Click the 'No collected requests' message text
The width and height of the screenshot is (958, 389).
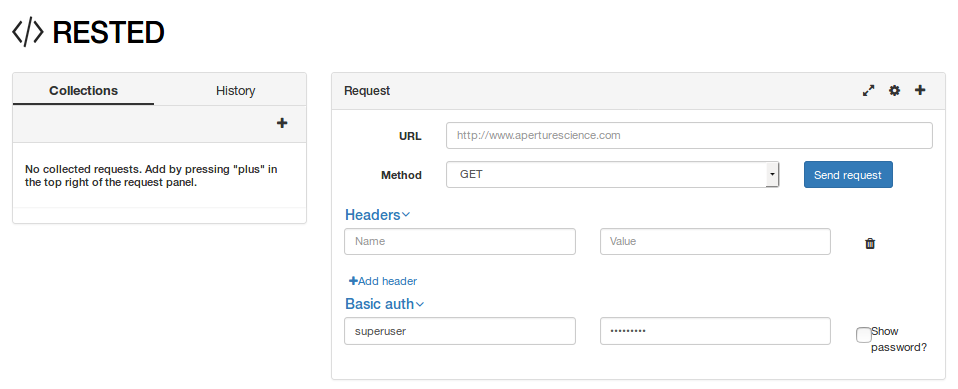tap(151, 176)
